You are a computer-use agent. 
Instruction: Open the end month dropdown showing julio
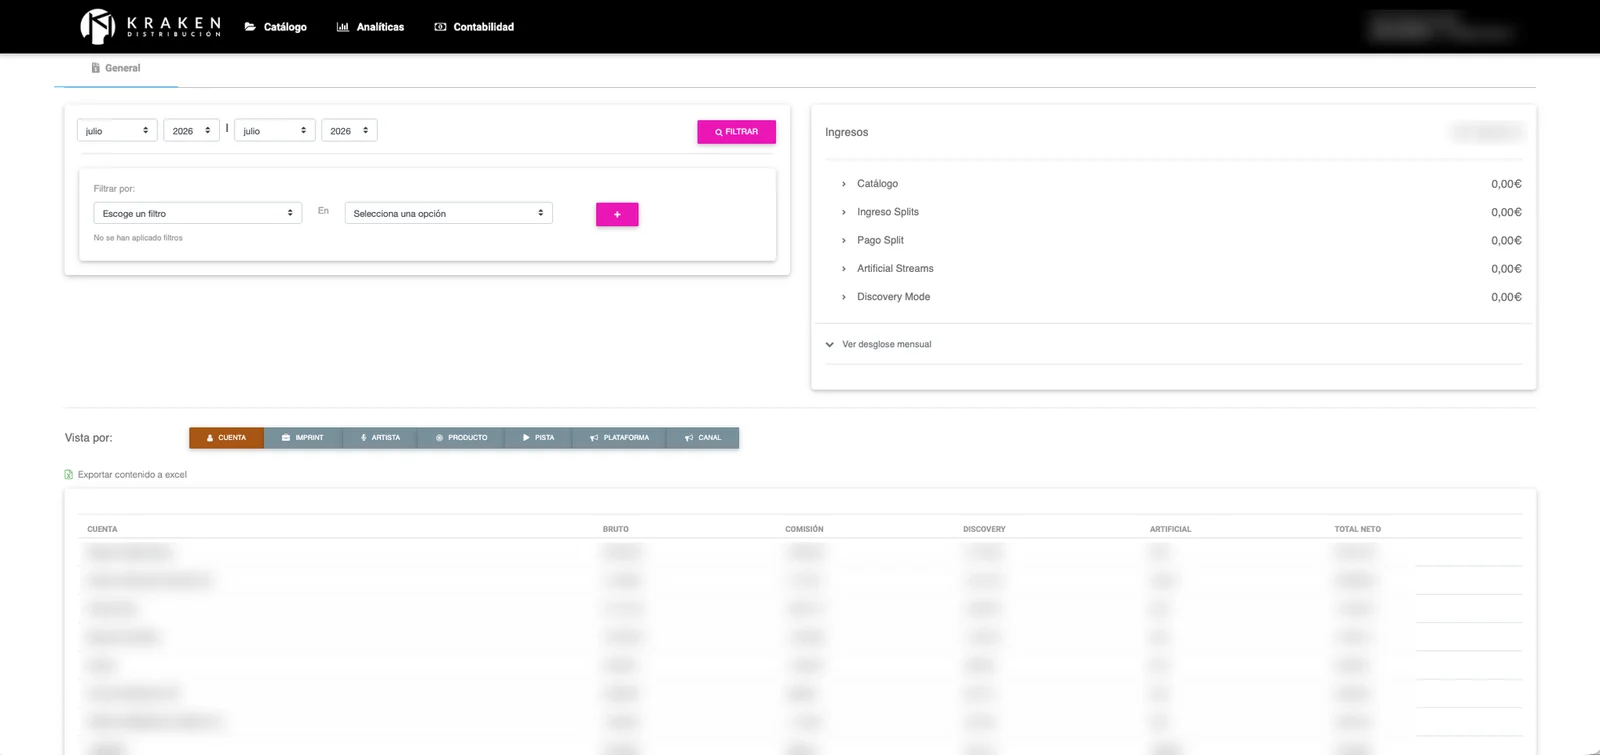pyautogui.click(x=275, y=131)
